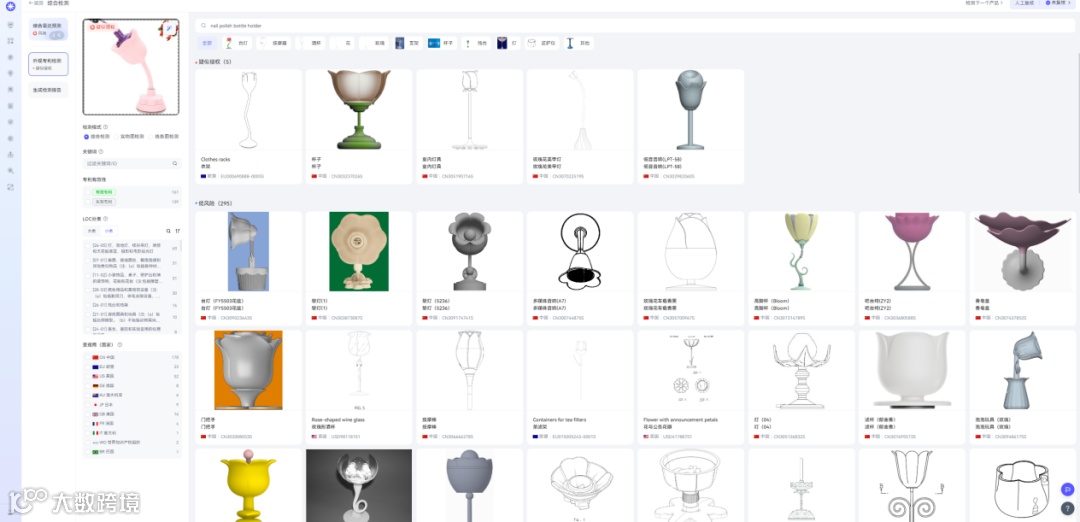Click the search icon in the top search bar

click(x=204, y=25)
